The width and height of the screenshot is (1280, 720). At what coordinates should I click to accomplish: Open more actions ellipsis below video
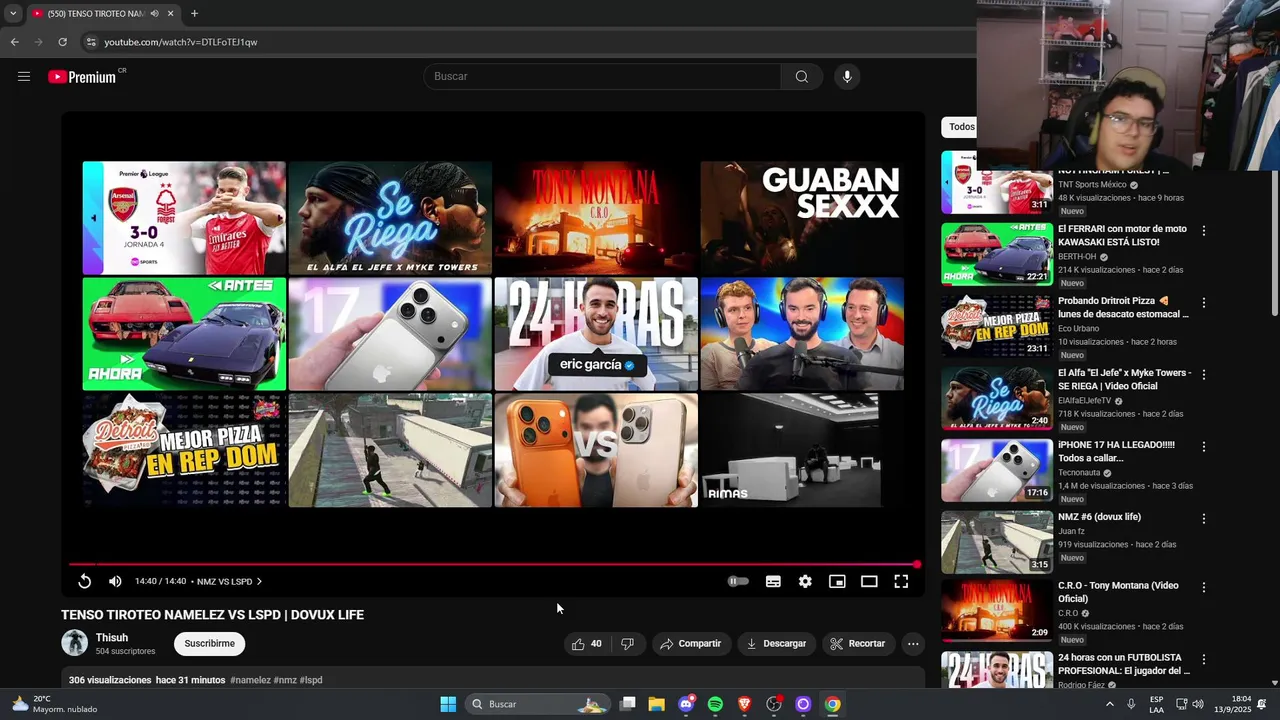(x=913, y=644)
